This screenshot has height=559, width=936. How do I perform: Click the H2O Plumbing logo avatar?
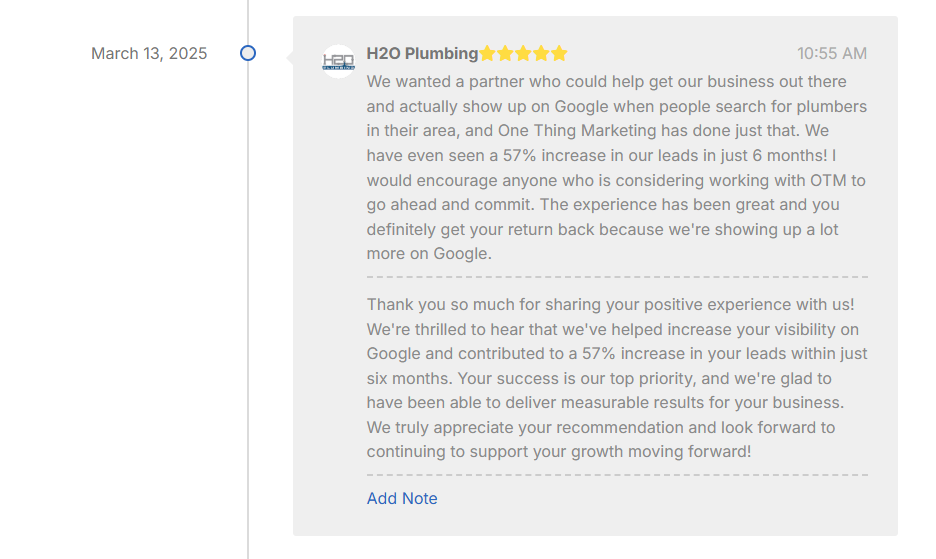coord(338,61)
